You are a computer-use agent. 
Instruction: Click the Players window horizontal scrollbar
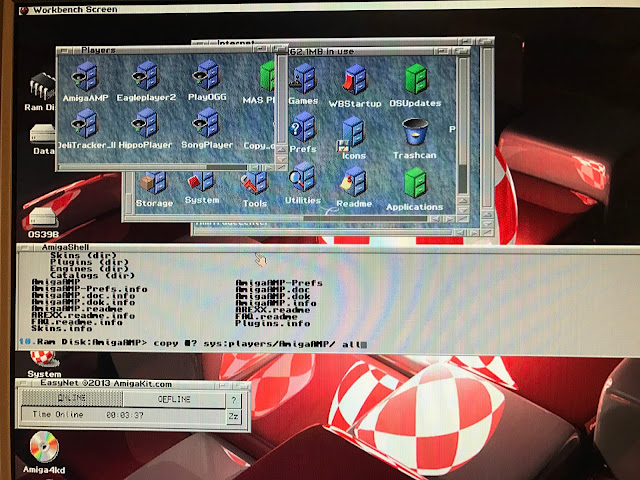coord(153,167)
